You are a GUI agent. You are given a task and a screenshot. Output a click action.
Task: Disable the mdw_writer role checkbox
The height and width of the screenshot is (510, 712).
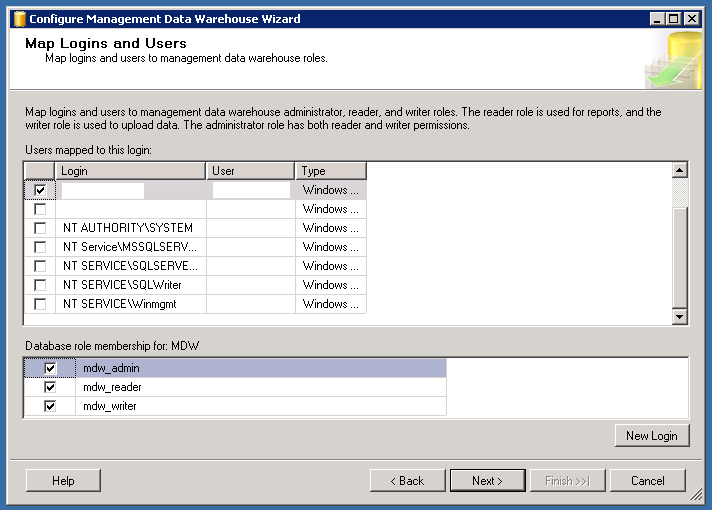50,406
